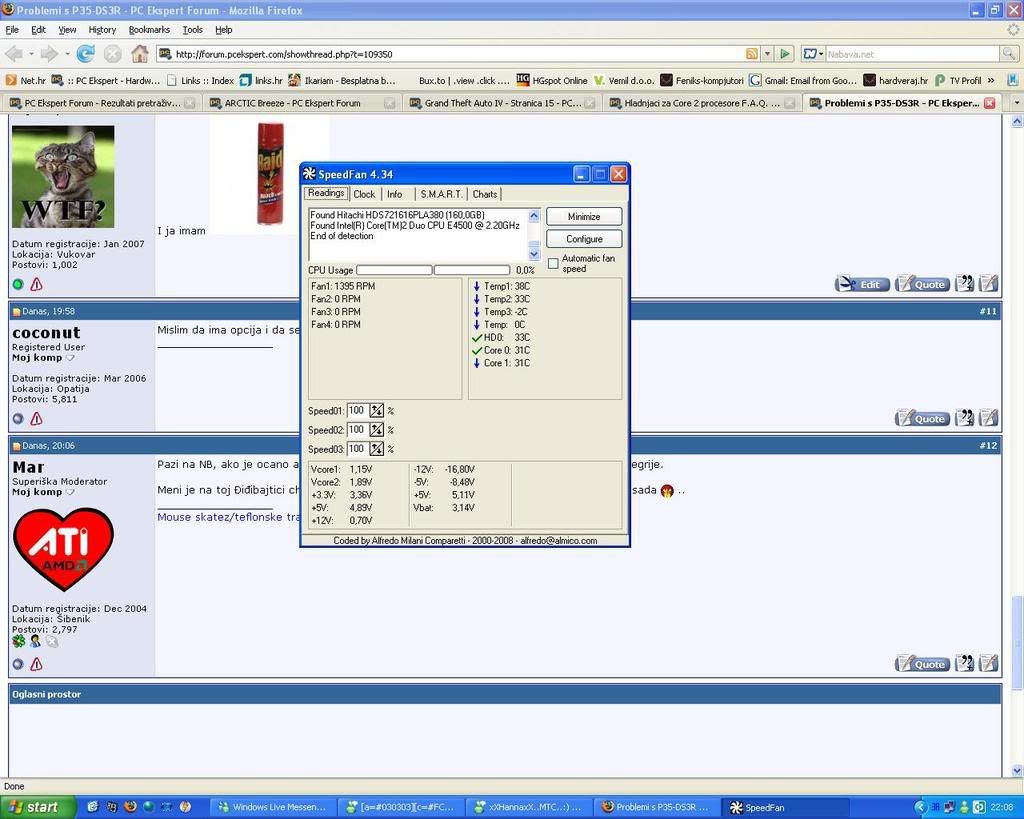Click the multi-quote icon on post #11

point(964,418)
